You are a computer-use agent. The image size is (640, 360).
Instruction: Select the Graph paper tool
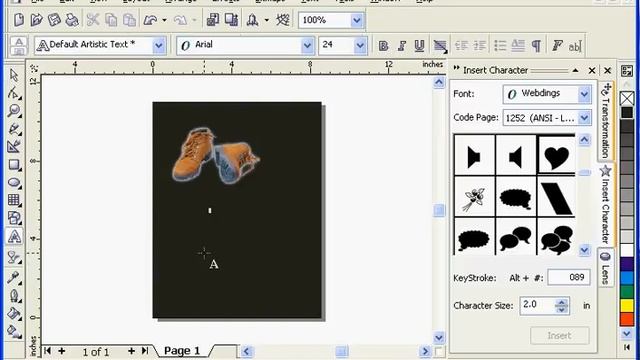click(14, 200)
